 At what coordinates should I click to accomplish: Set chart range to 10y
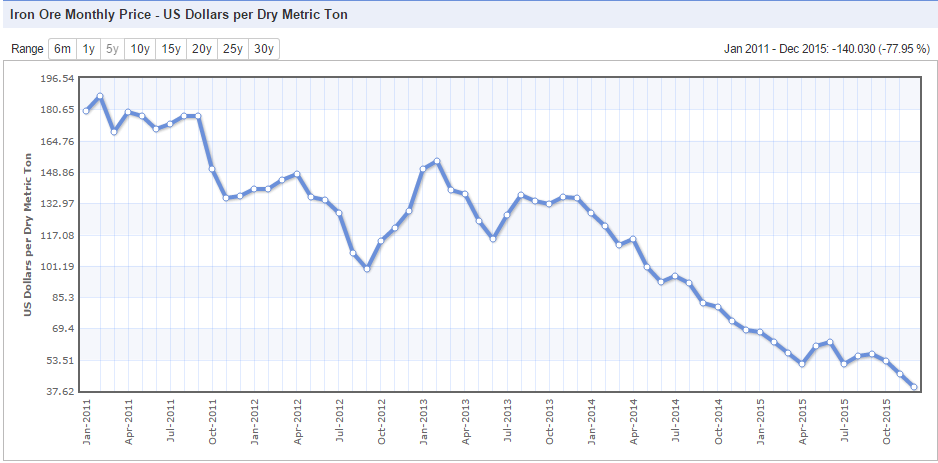coord(140,49)
